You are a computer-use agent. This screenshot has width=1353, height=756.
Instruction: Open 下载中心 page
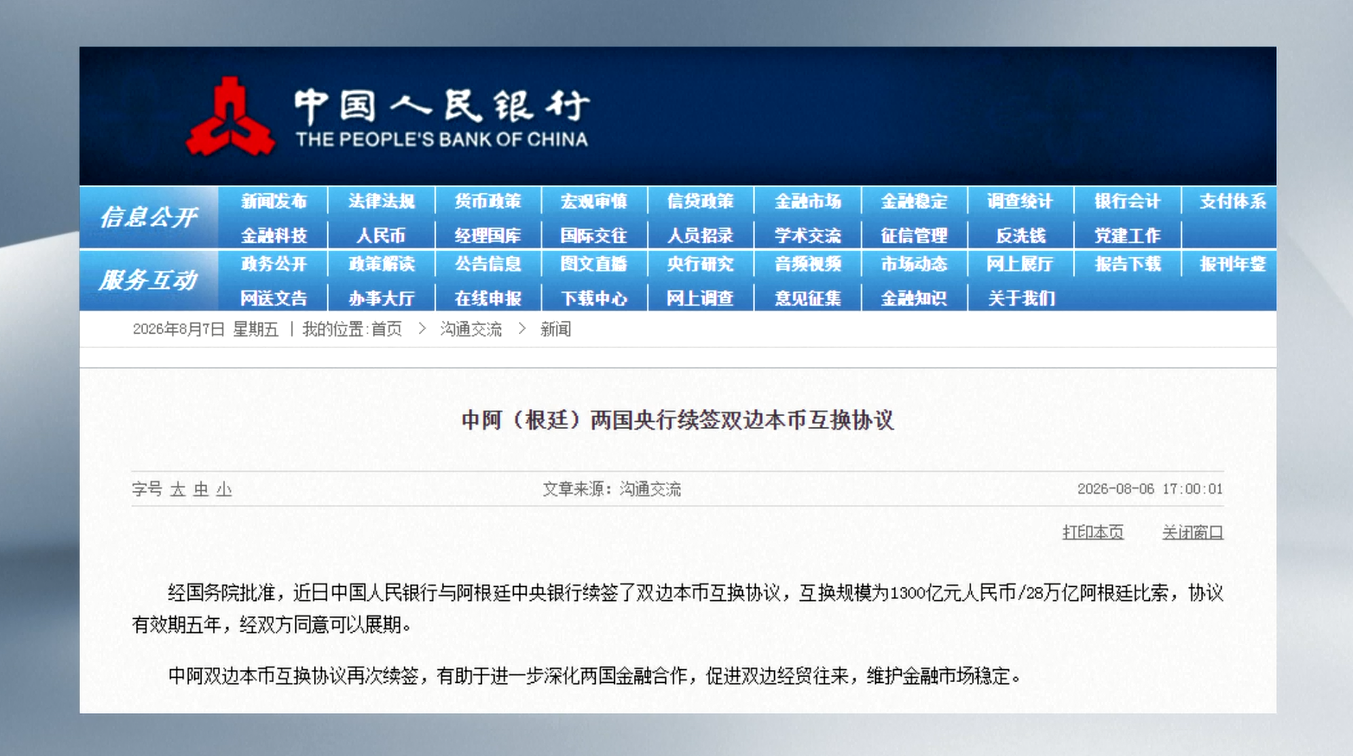click(594, 298)
